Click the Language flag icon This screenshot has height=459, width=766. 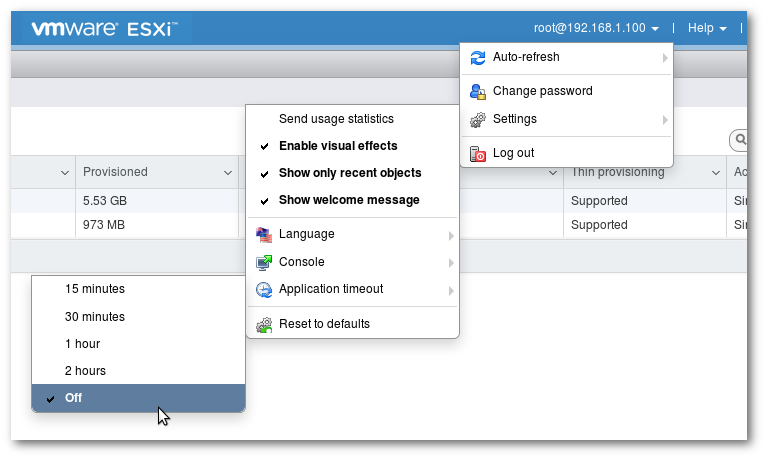[x=264, y=235]
